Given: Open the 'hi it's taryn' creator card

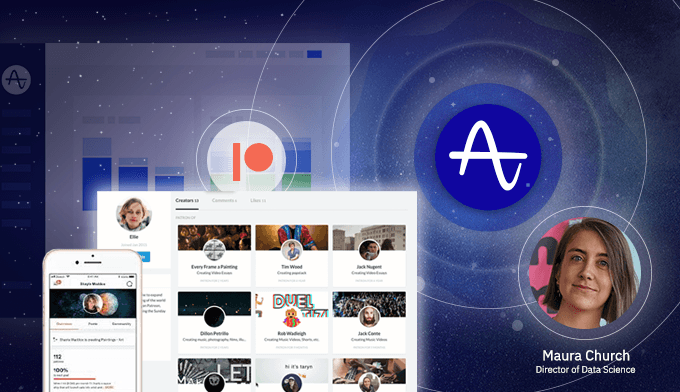Looking at the screenshot, I should [291, 375].
